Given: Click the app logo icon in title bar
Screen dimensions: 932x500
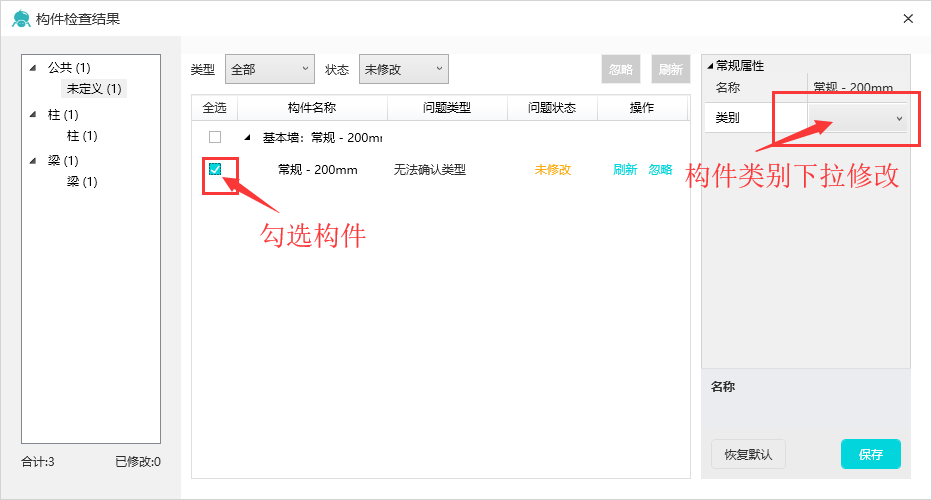Looking at the screenshot, I should (x=21, y=18).
